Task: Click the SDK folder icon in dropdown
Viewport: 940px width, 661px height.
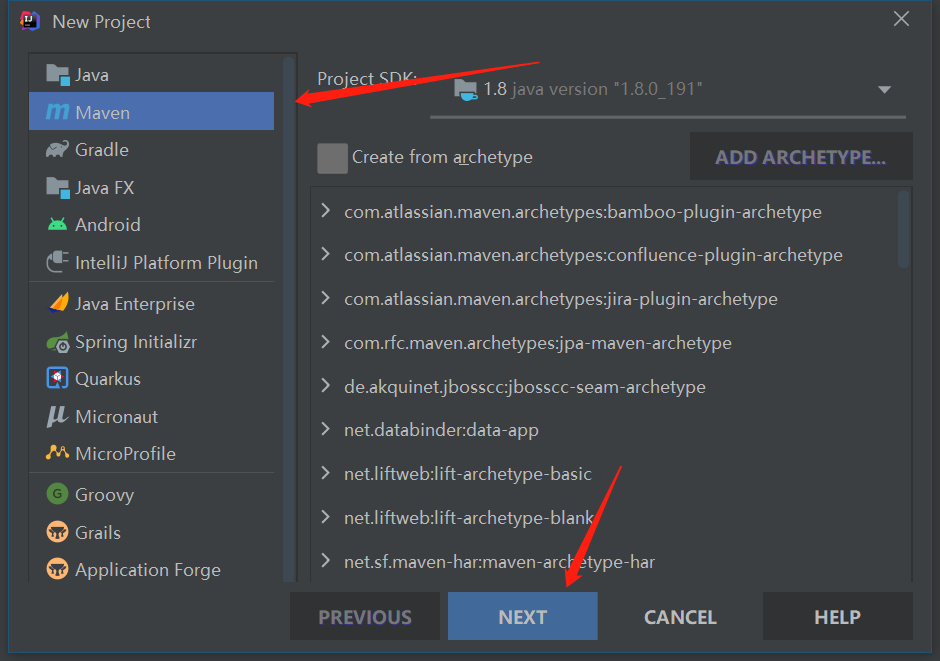Action: 465,89
